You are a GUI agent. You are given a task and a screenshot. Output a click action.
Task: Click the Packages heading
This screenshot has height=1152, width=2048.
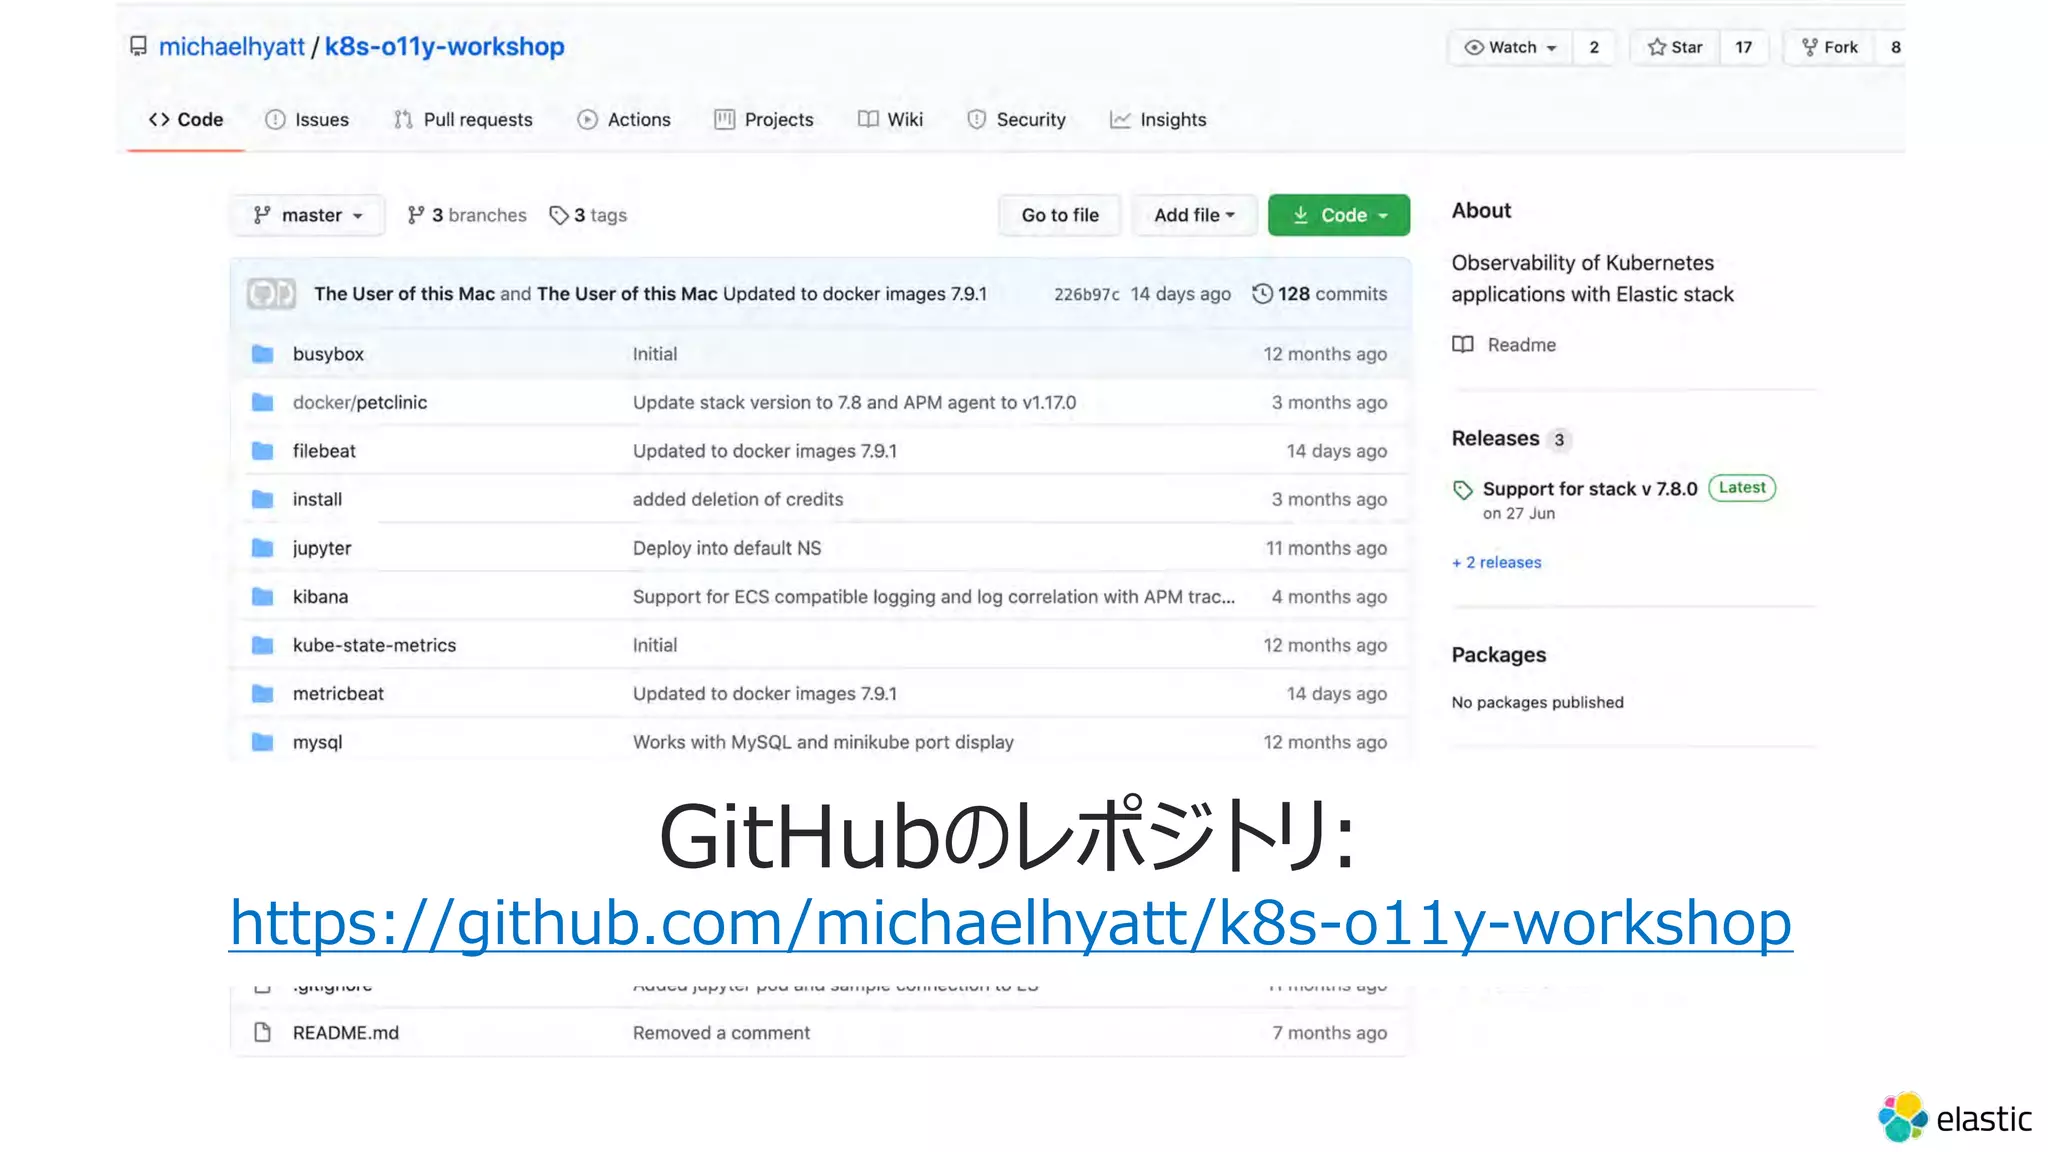pyautogui.click(x=1498, y=655)
